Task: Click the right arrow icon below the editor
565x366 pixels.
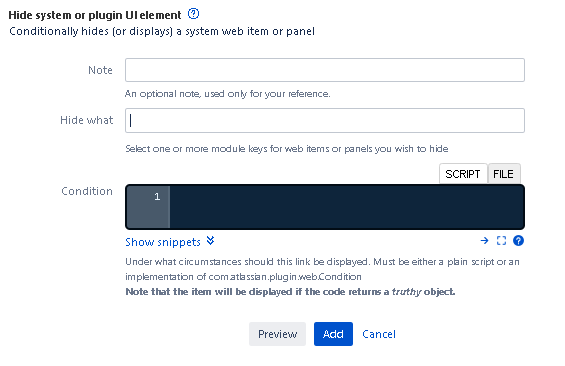Action: 485,241
